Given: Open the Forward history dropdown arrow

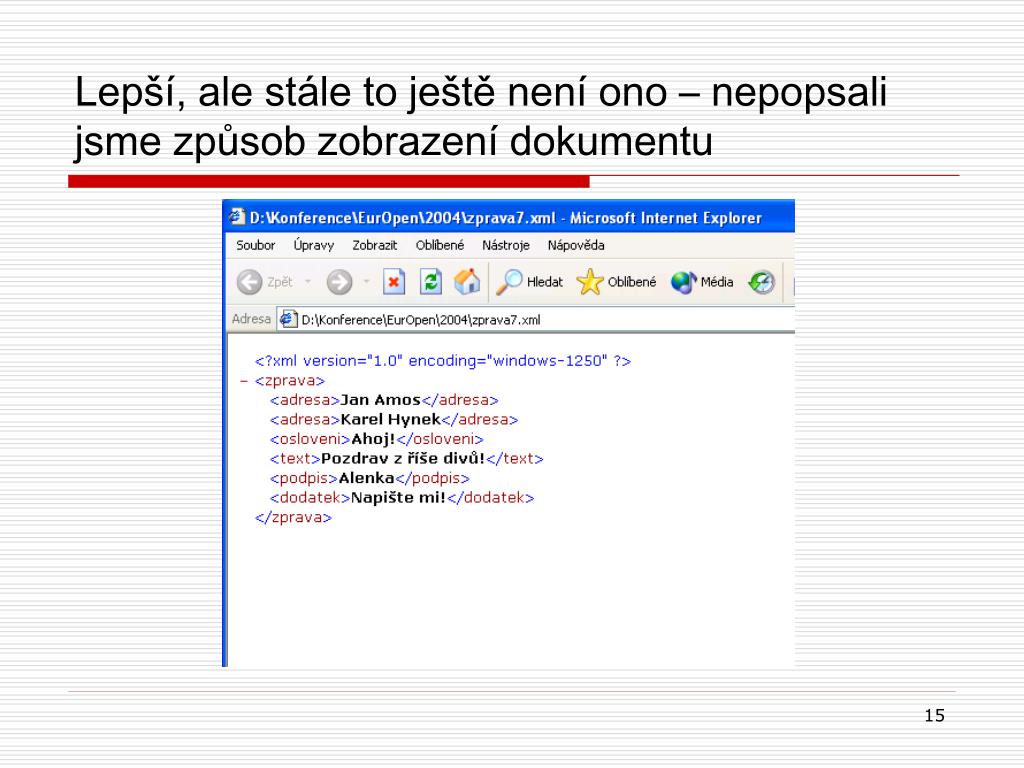Looking at the screenshot, I should coord(366,282).
